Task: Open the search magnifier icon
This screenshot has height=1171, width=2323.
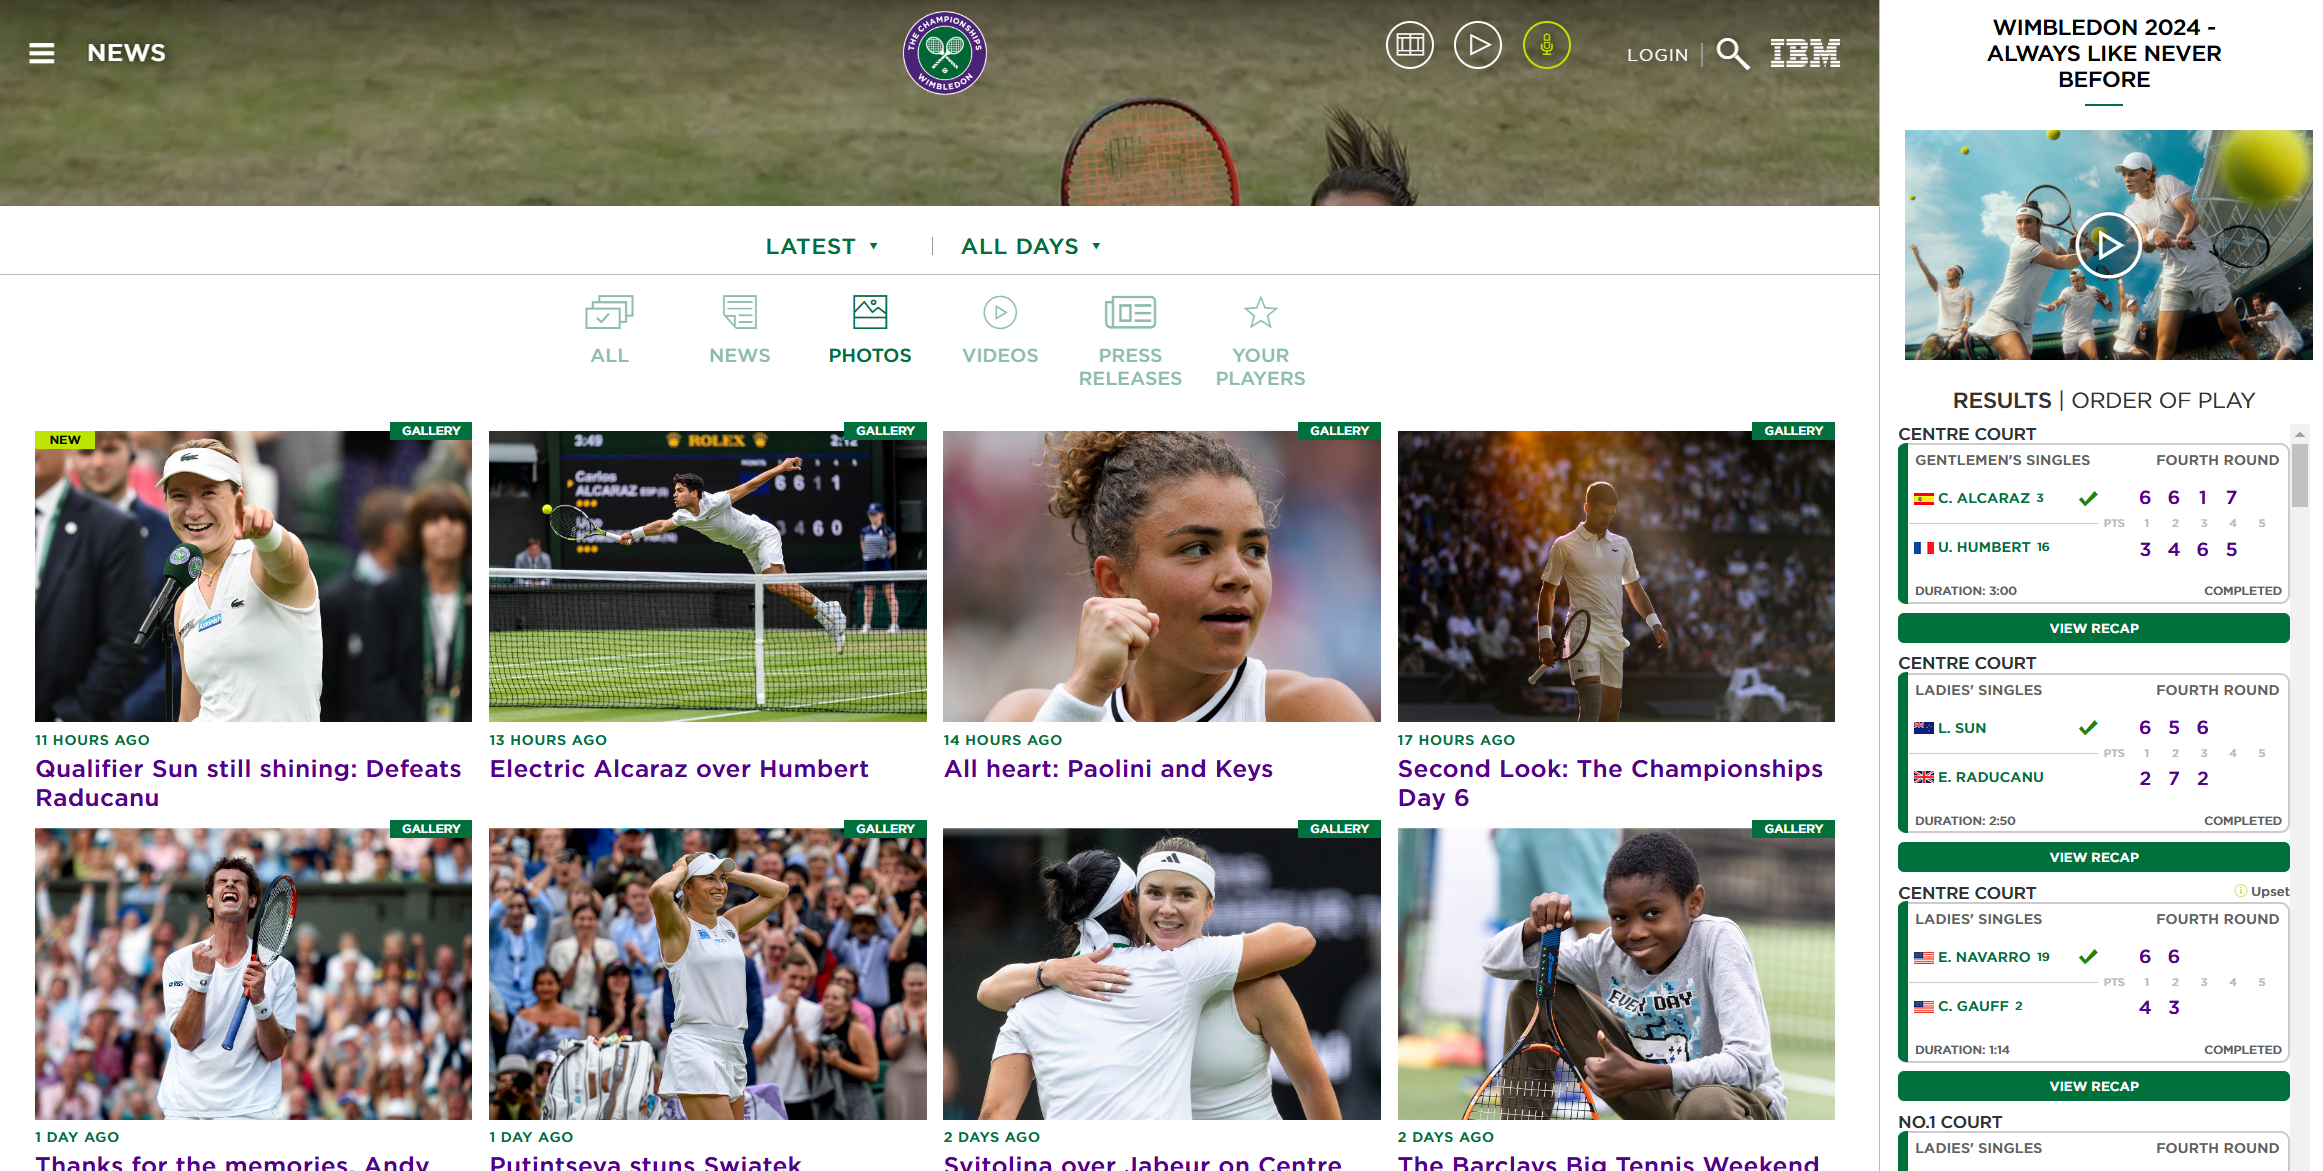Action: point(1733,54)
